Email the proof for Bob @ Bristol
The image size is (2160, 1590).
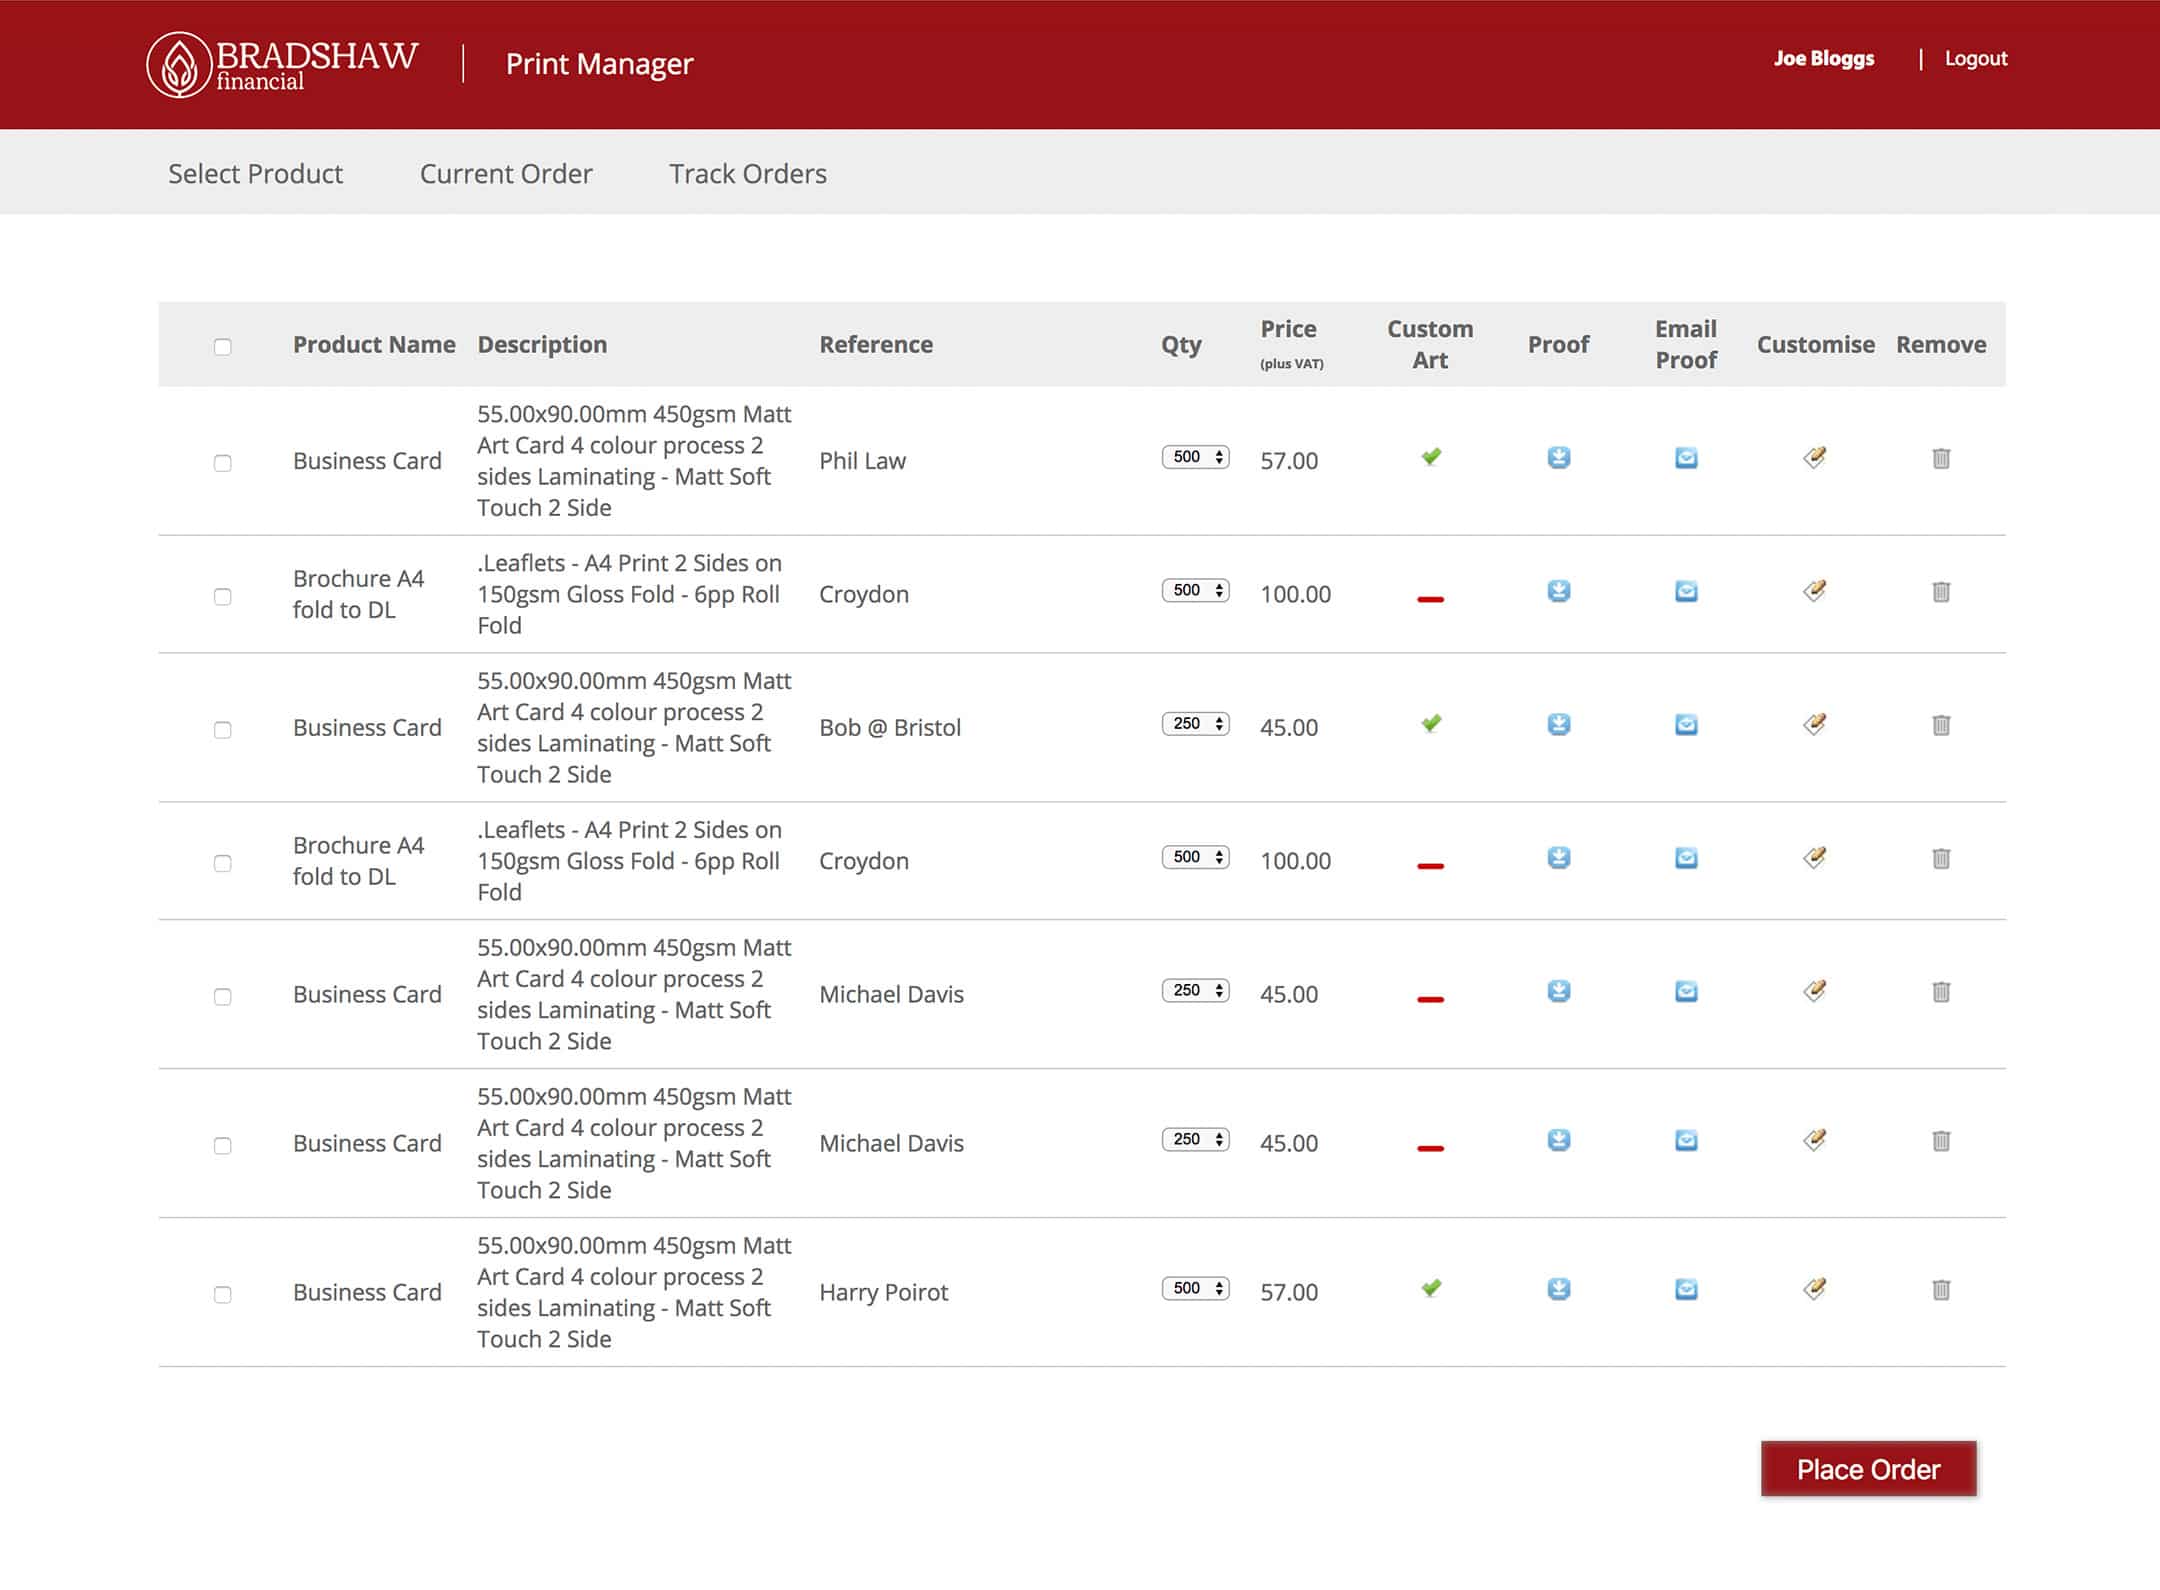[1686, 724]
